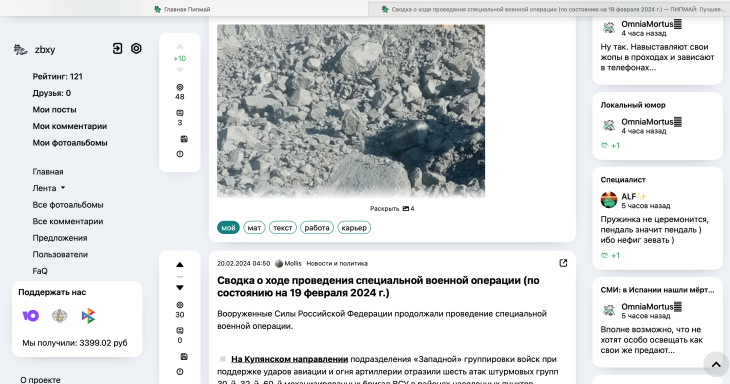This screenshot has width=730, height=384.
Task: Click Мы получили: 3399.02 руб text
Action: 75,343
